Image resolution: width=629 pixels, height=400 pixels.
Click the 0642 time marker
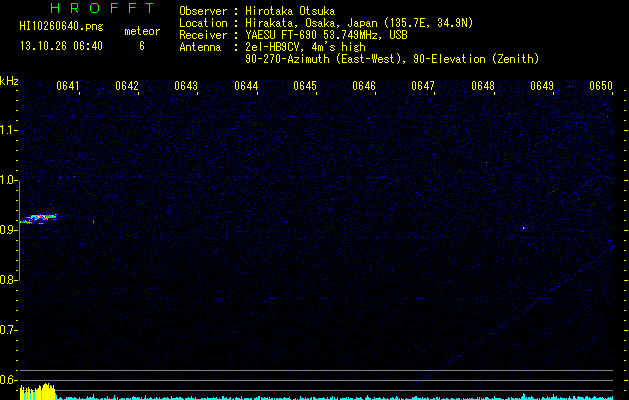point(127,86)
